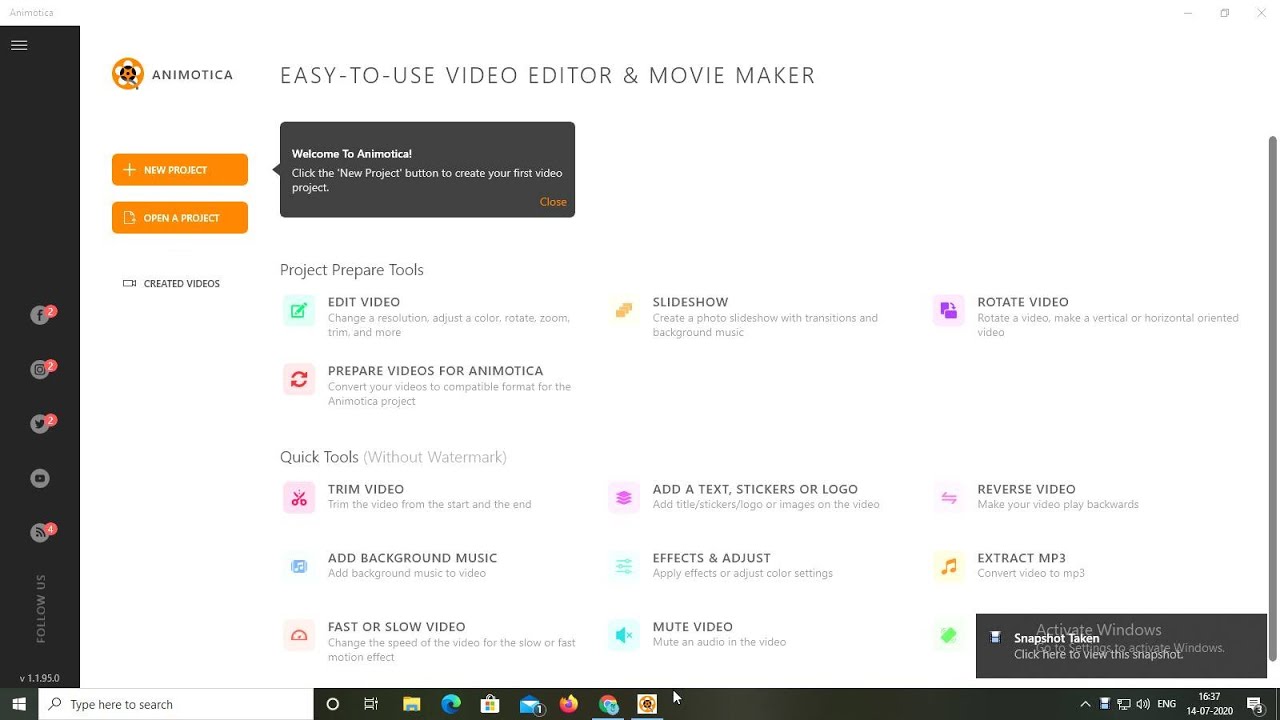Open the Facebook follow icon

[x=40, y=316]
